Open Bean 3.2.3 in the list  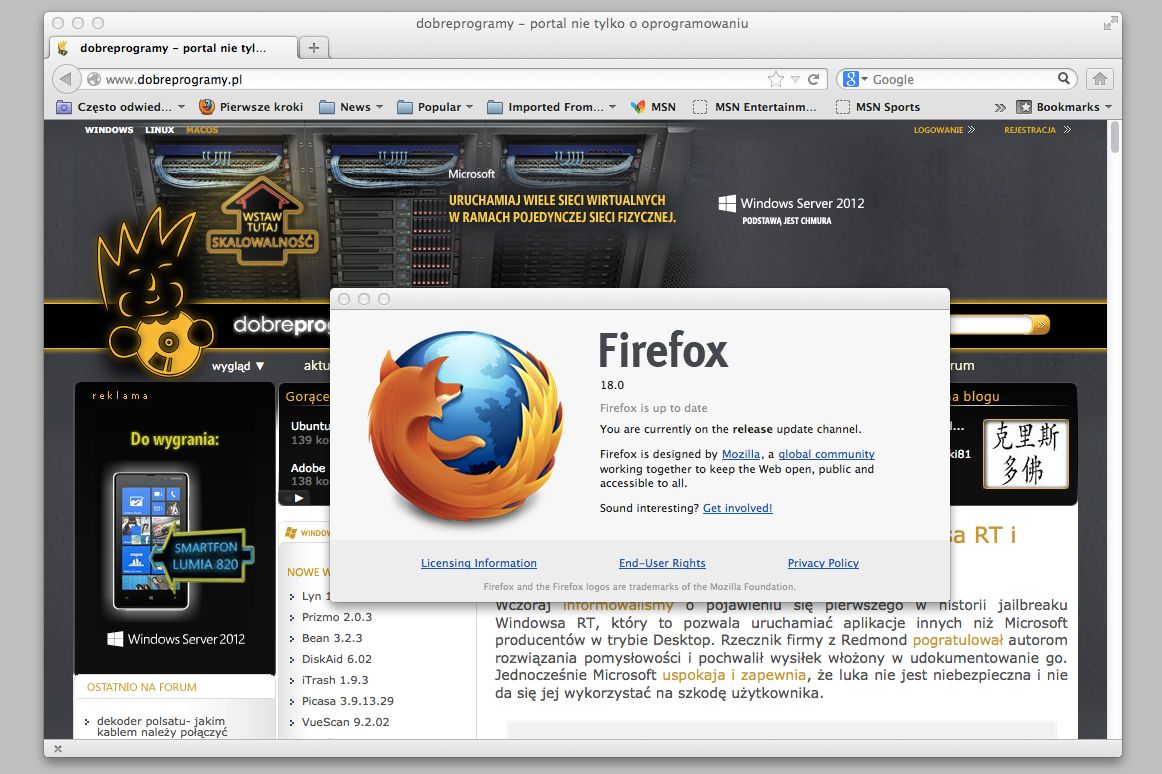(x=332, y=638)
